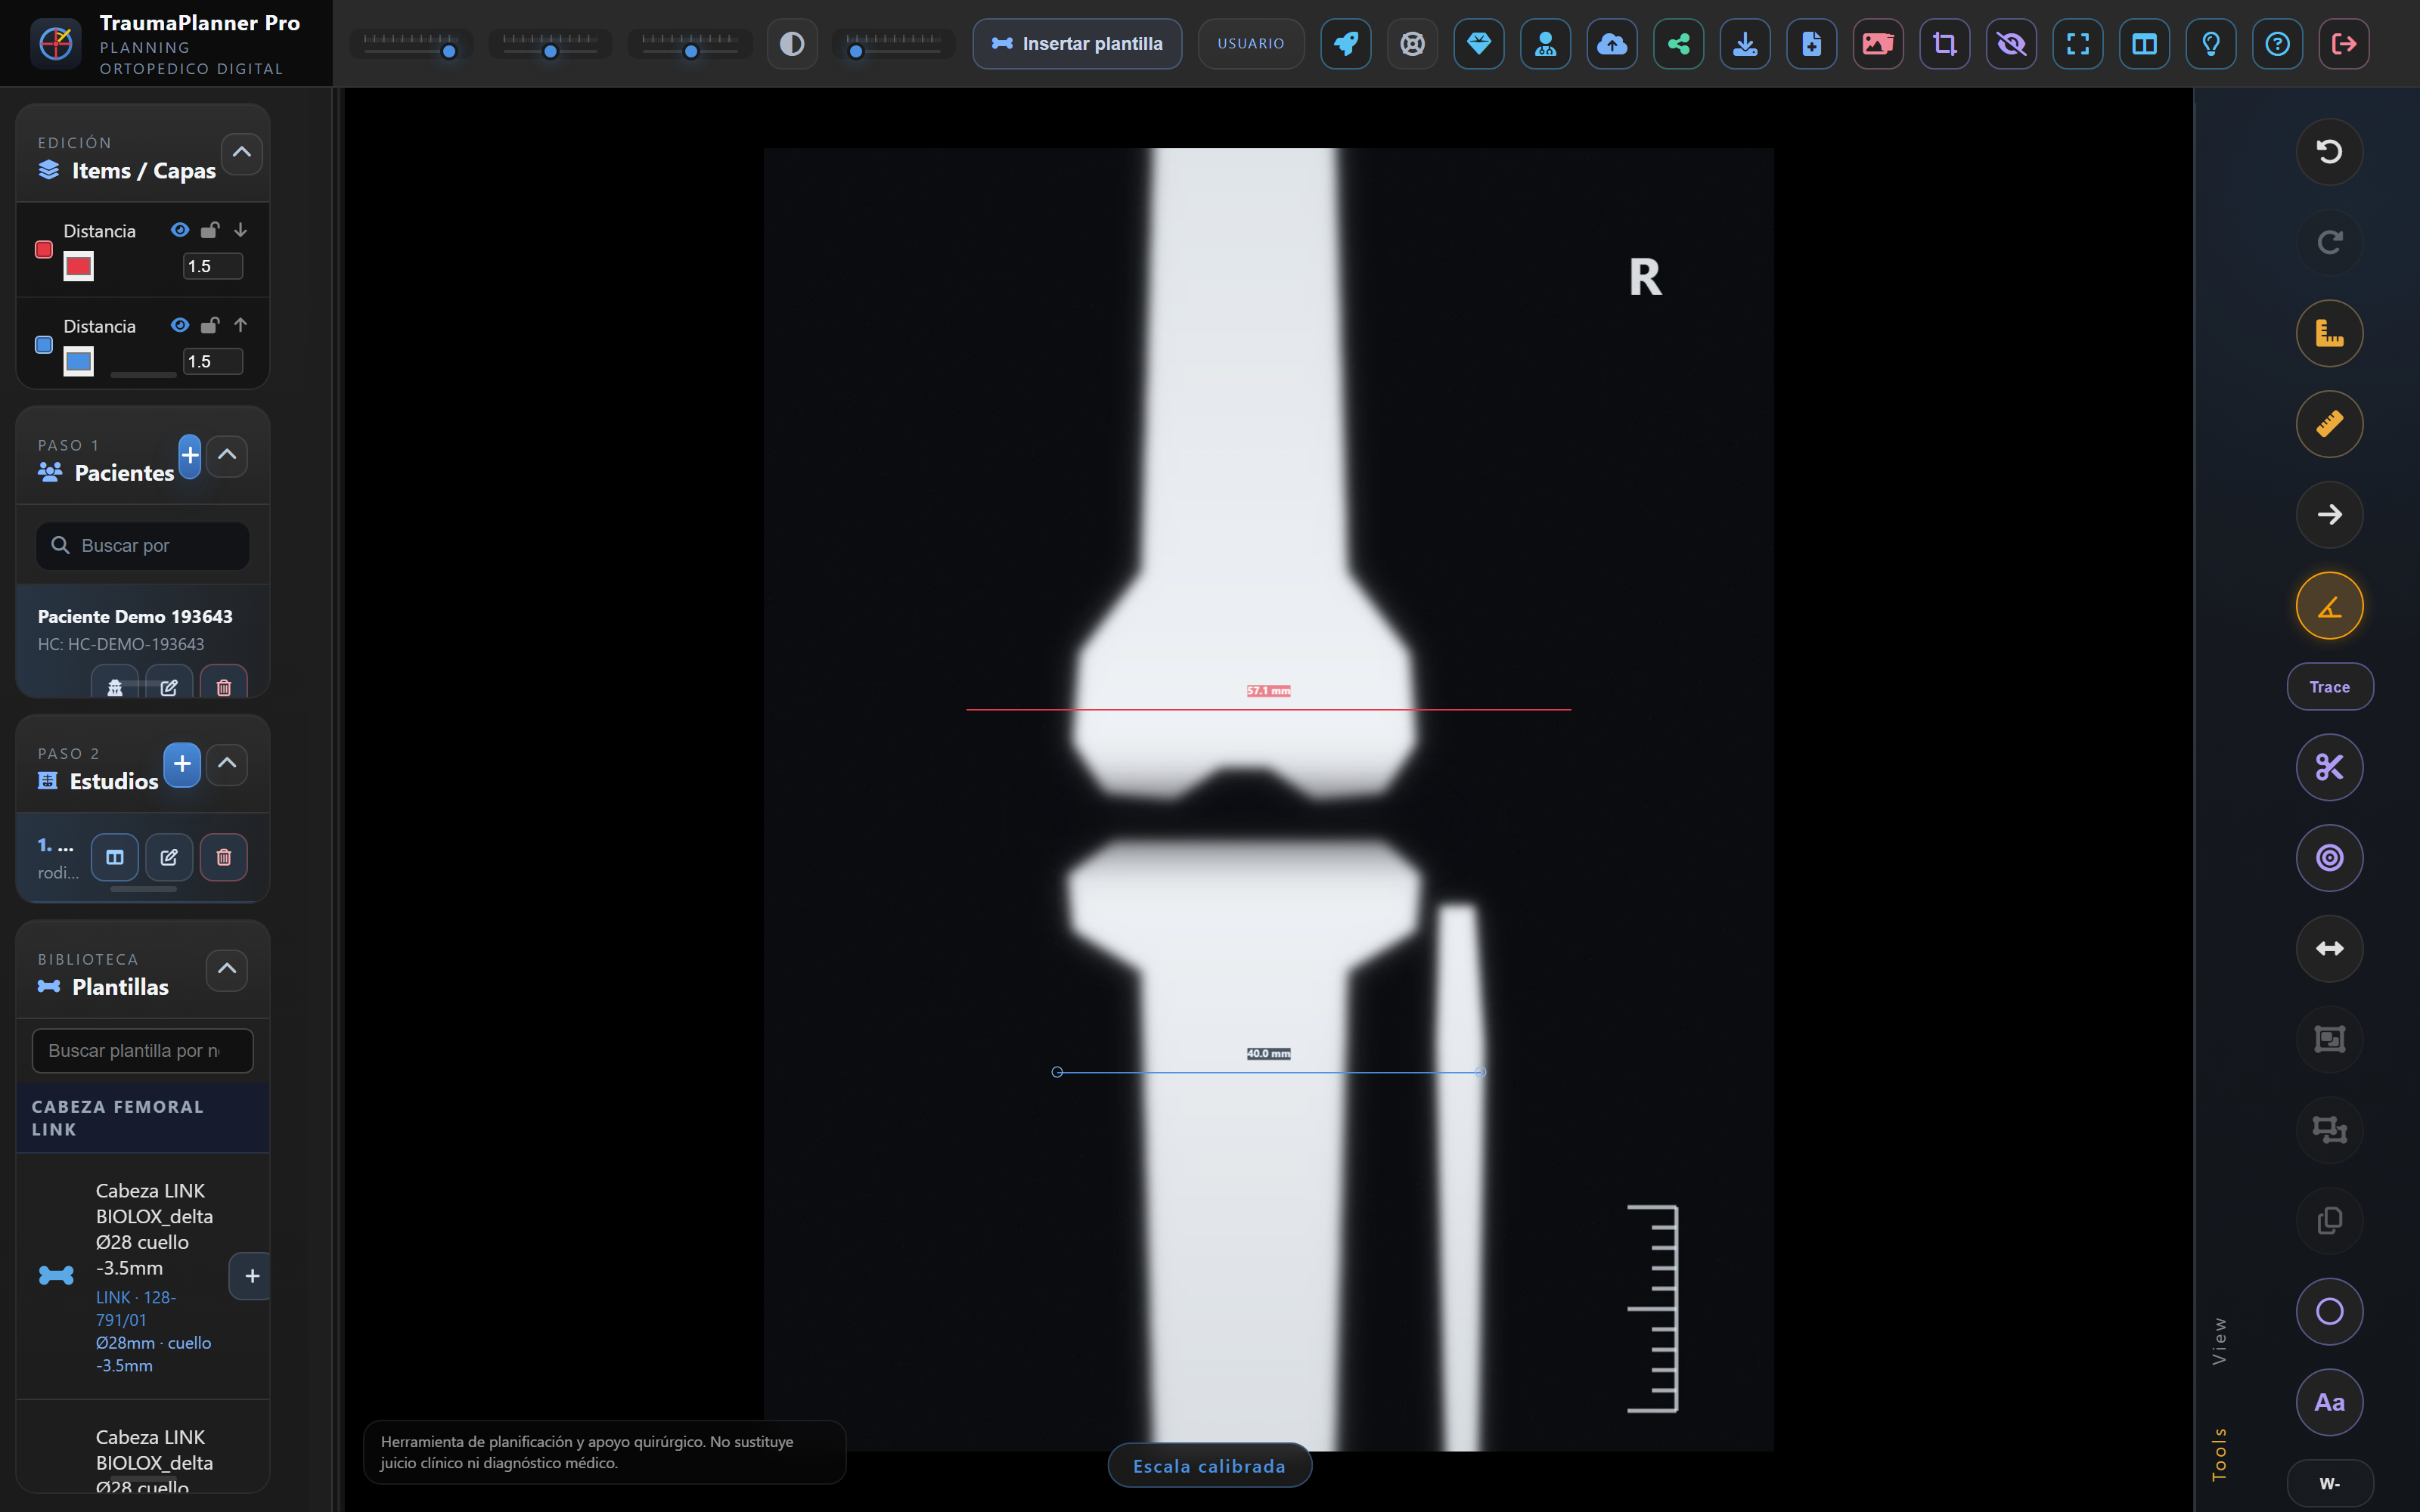Click the grayed copy duplicate icon

point(2329,1221)
